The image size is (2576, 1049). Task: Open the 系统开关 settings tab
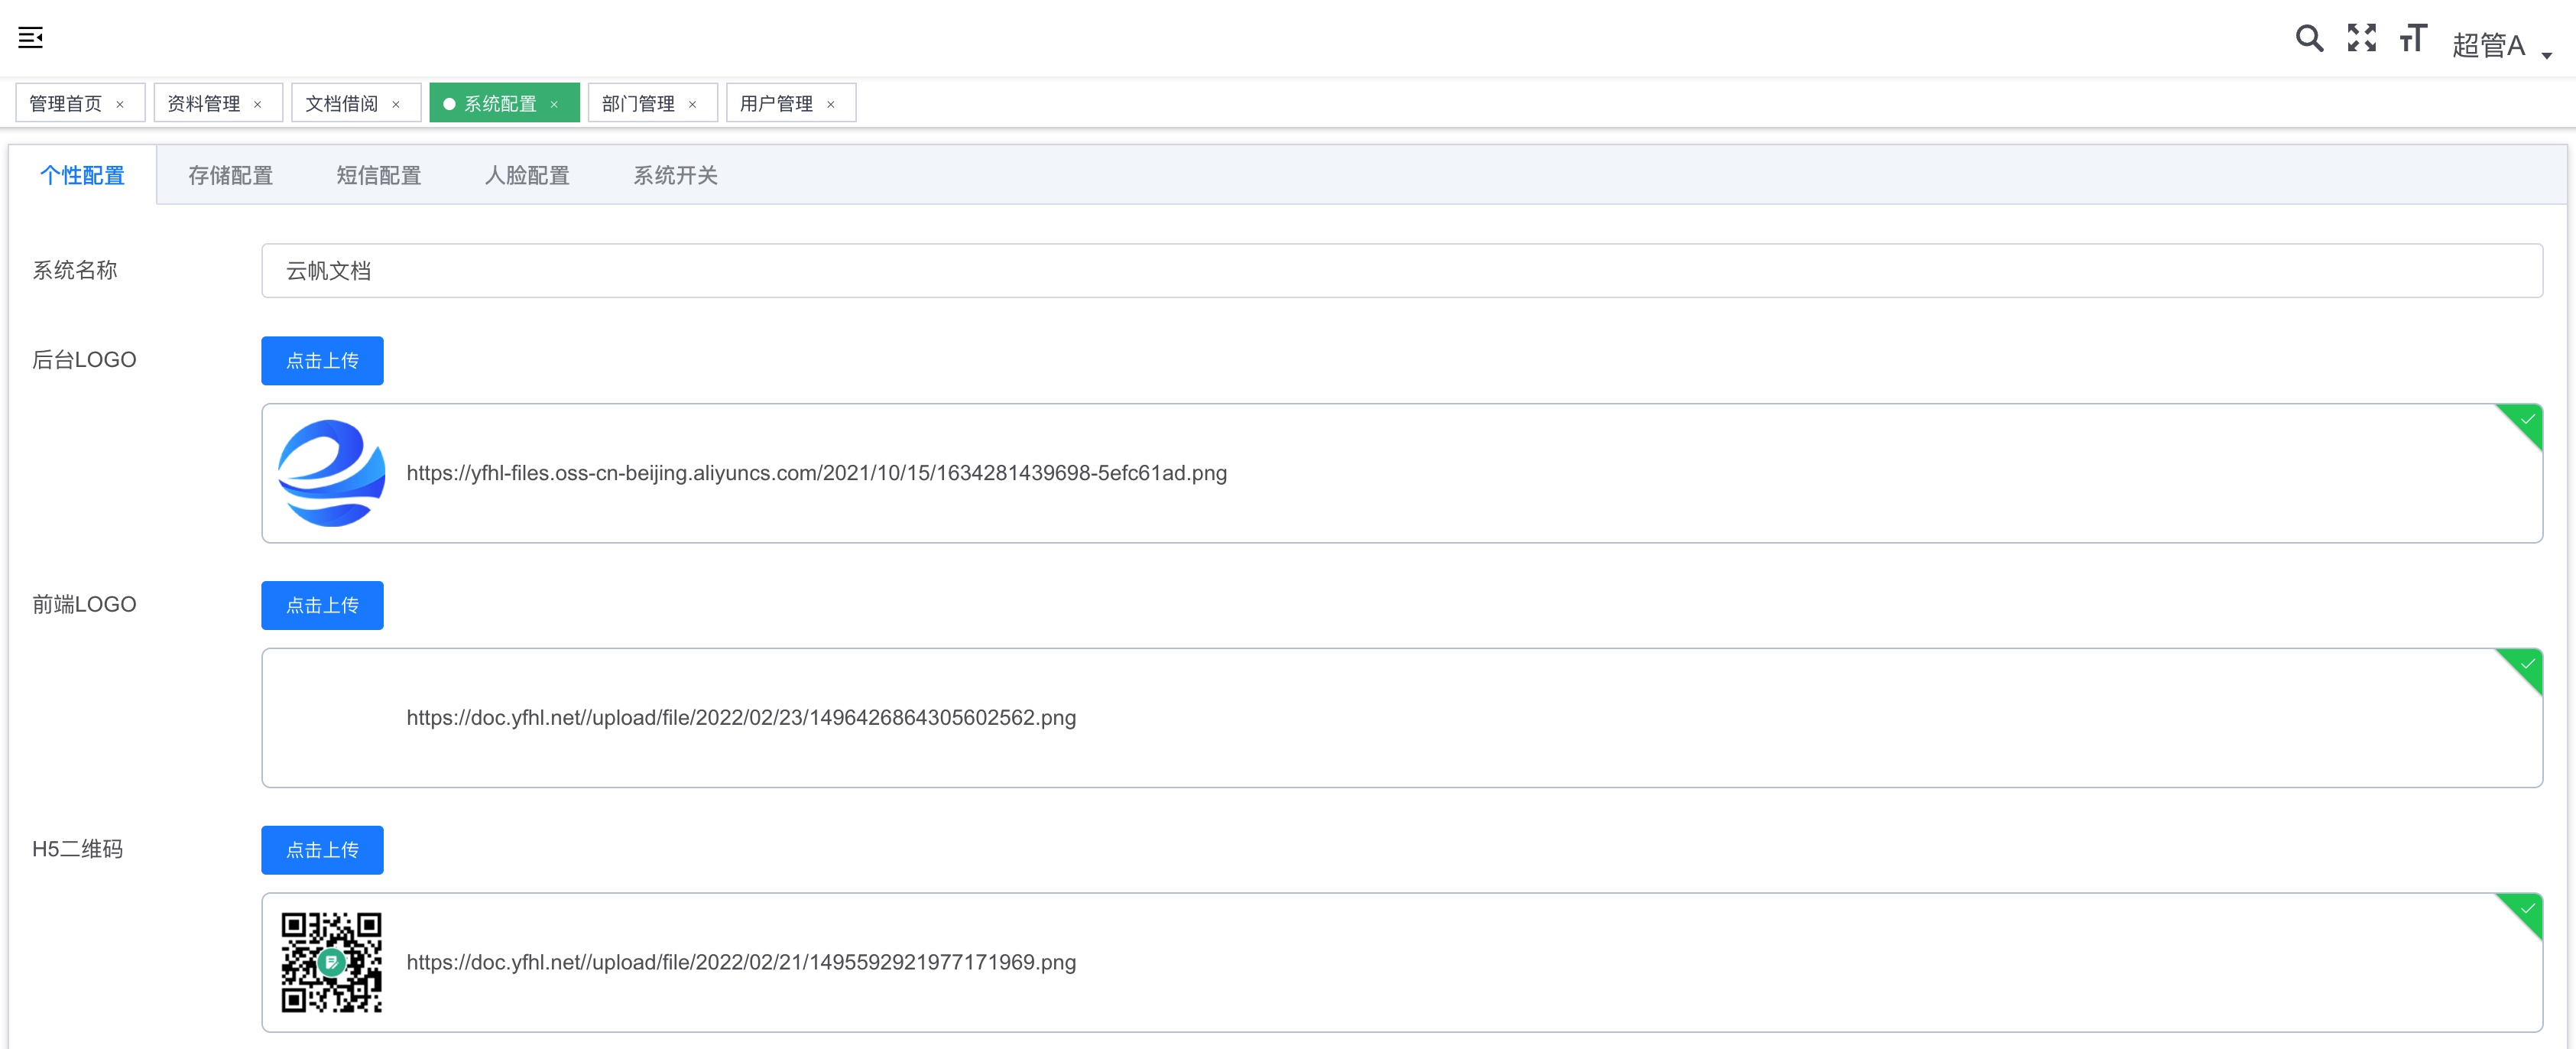click(x=676, y=175)
